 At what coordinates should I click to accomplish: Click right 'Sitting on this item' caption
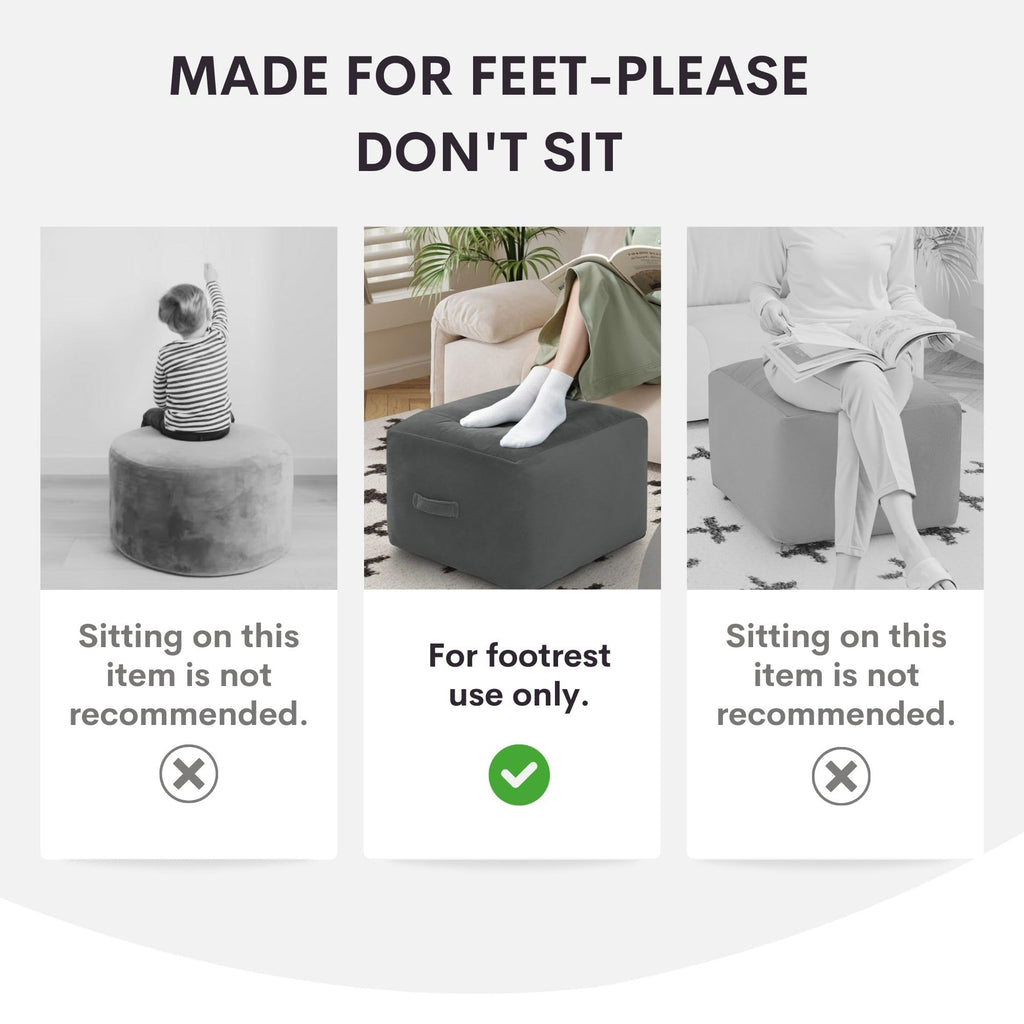(x=836, y=675)
